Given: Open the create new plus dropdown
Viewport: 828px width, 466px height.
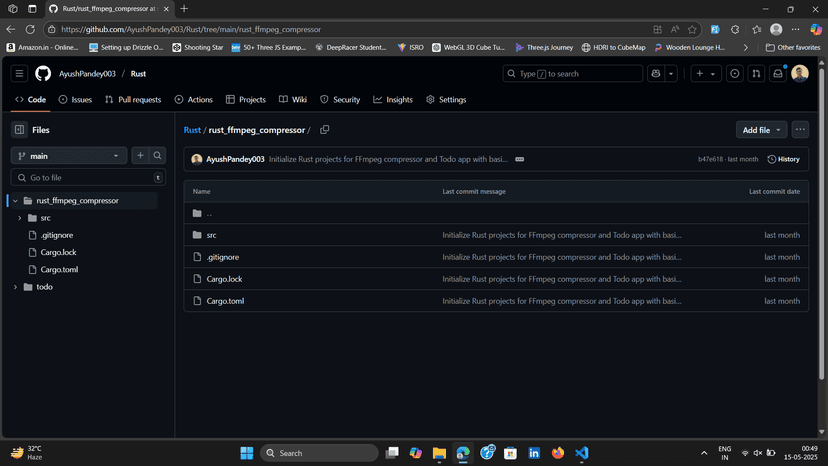Looking at the screenshot, I should tap(705, 73).
